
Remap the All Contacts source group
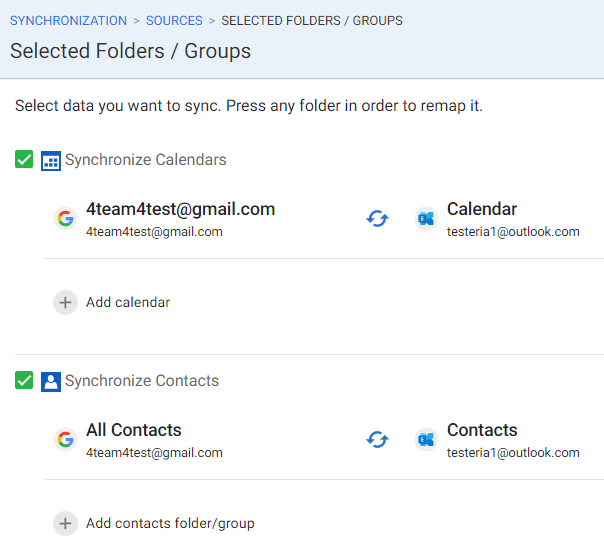coord(134,431)
